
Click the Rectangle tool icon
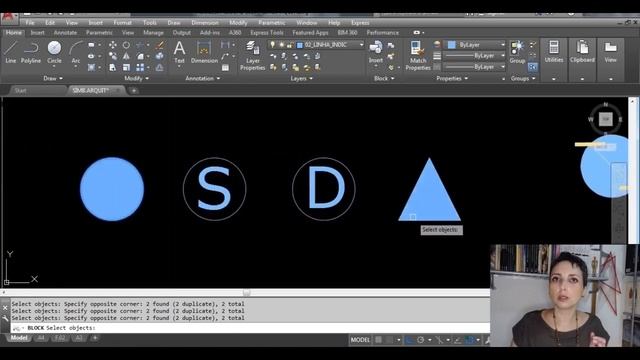pyautogui.click(x=91, y=45)
